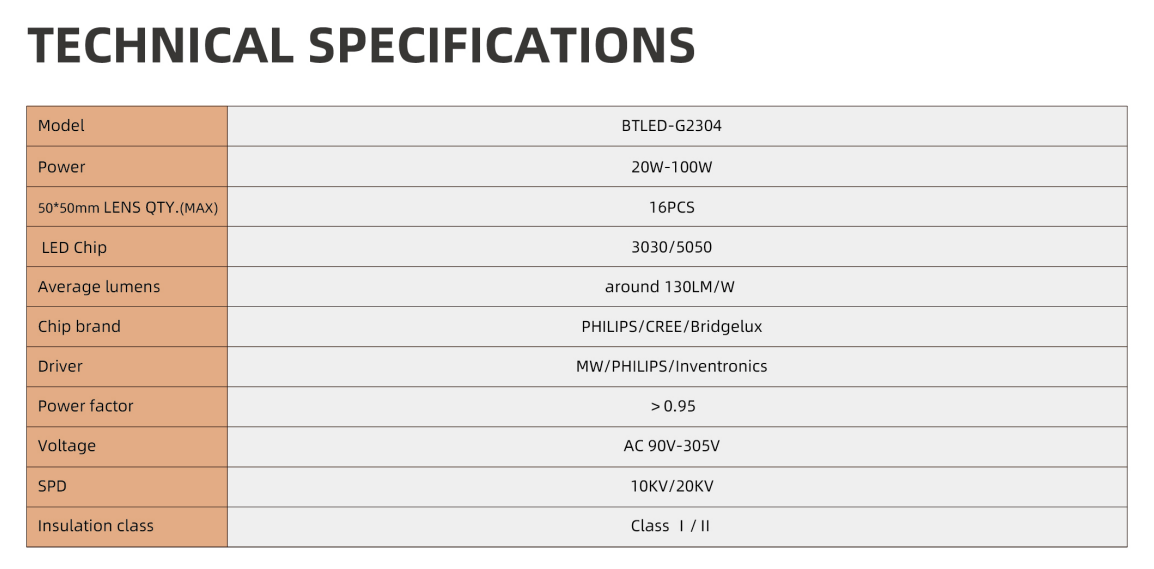Click the 3030/5050 chip value
The image size is (1154, 569).
pos(671,247)
